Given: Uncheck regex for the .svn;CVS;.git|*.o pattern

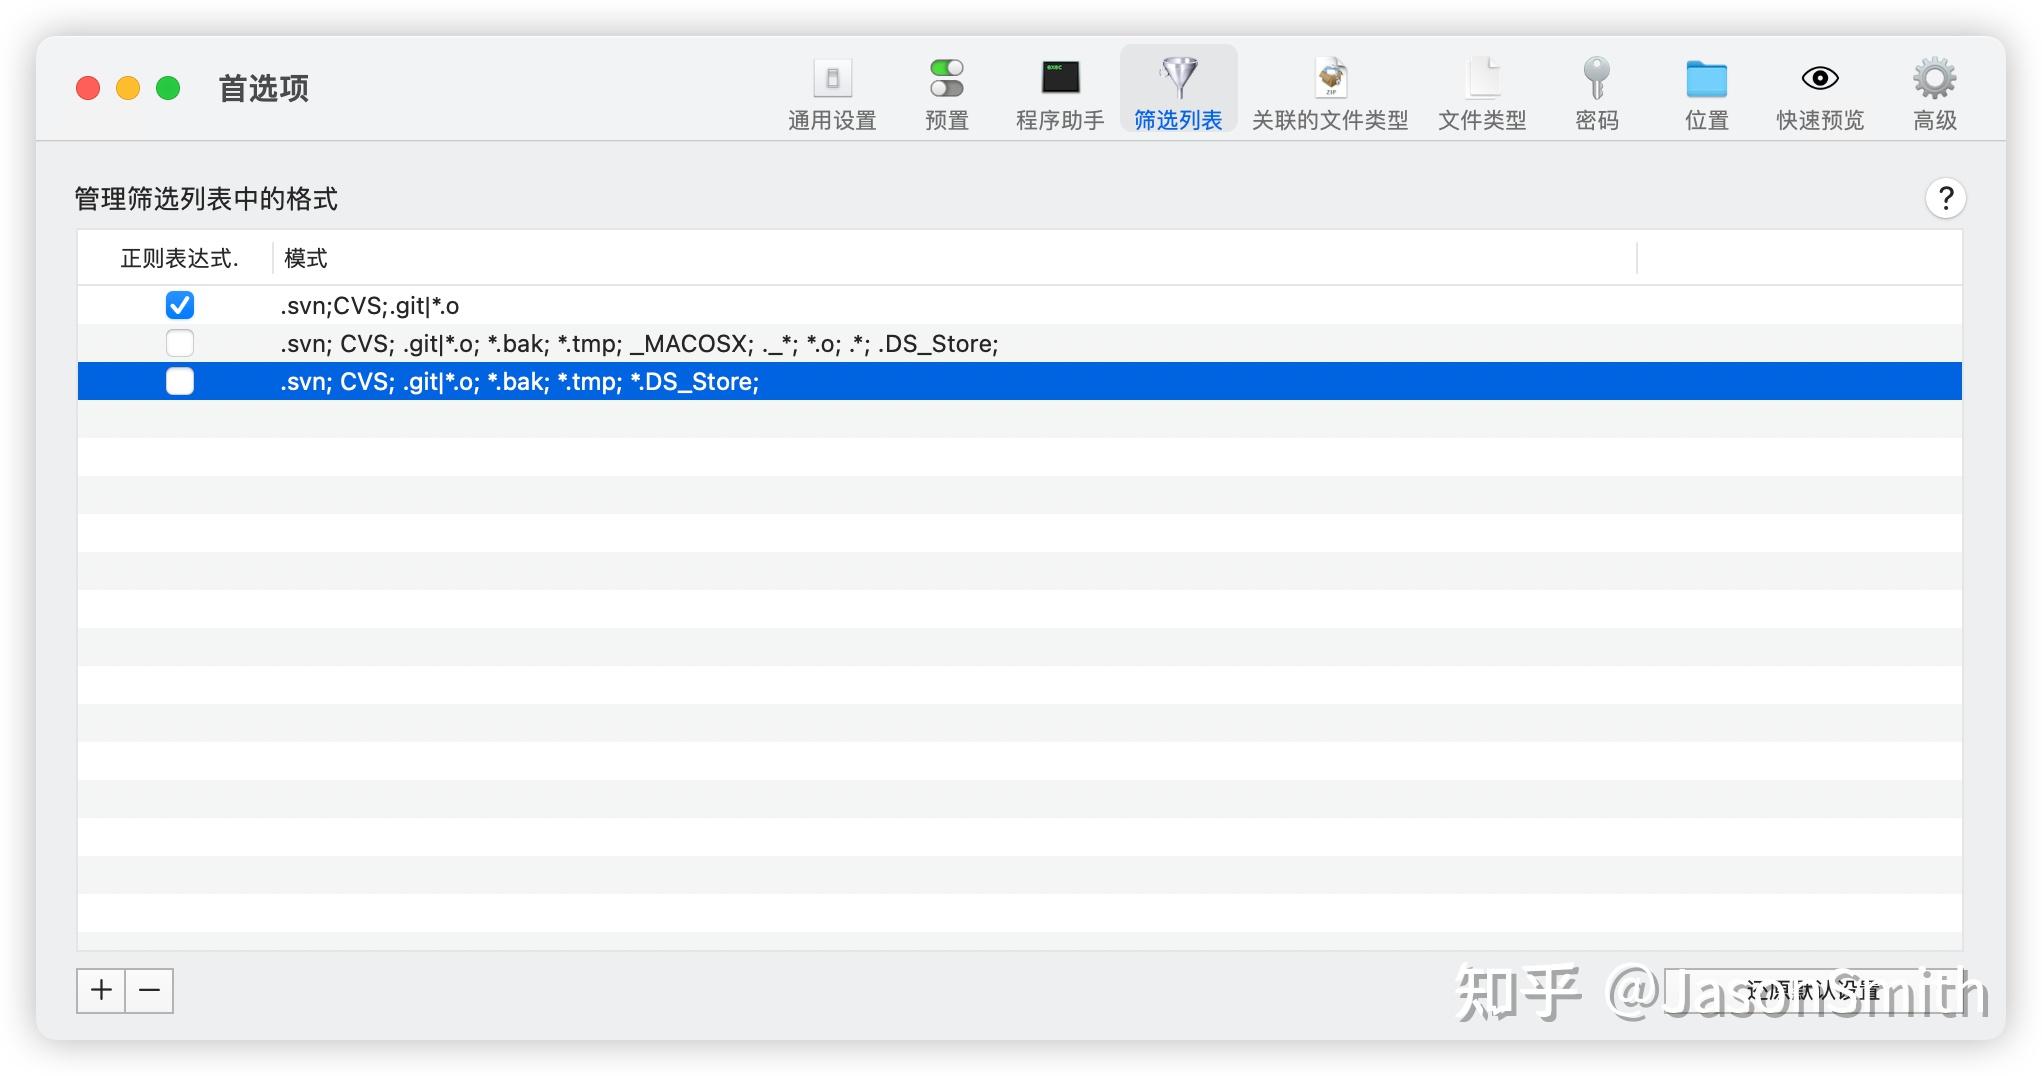Looking at the screenshot, I should point(180,305).
